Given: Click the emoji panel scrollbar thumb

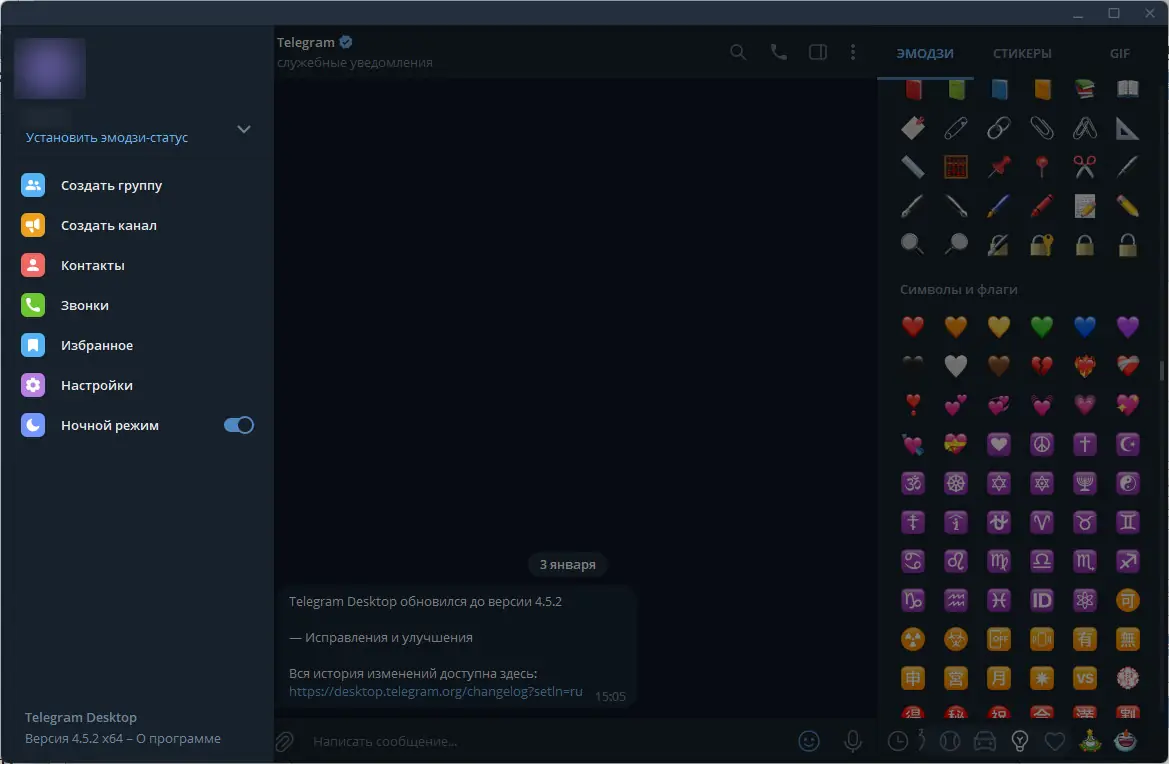Looking at the screenshot, I should point(1162,370).
